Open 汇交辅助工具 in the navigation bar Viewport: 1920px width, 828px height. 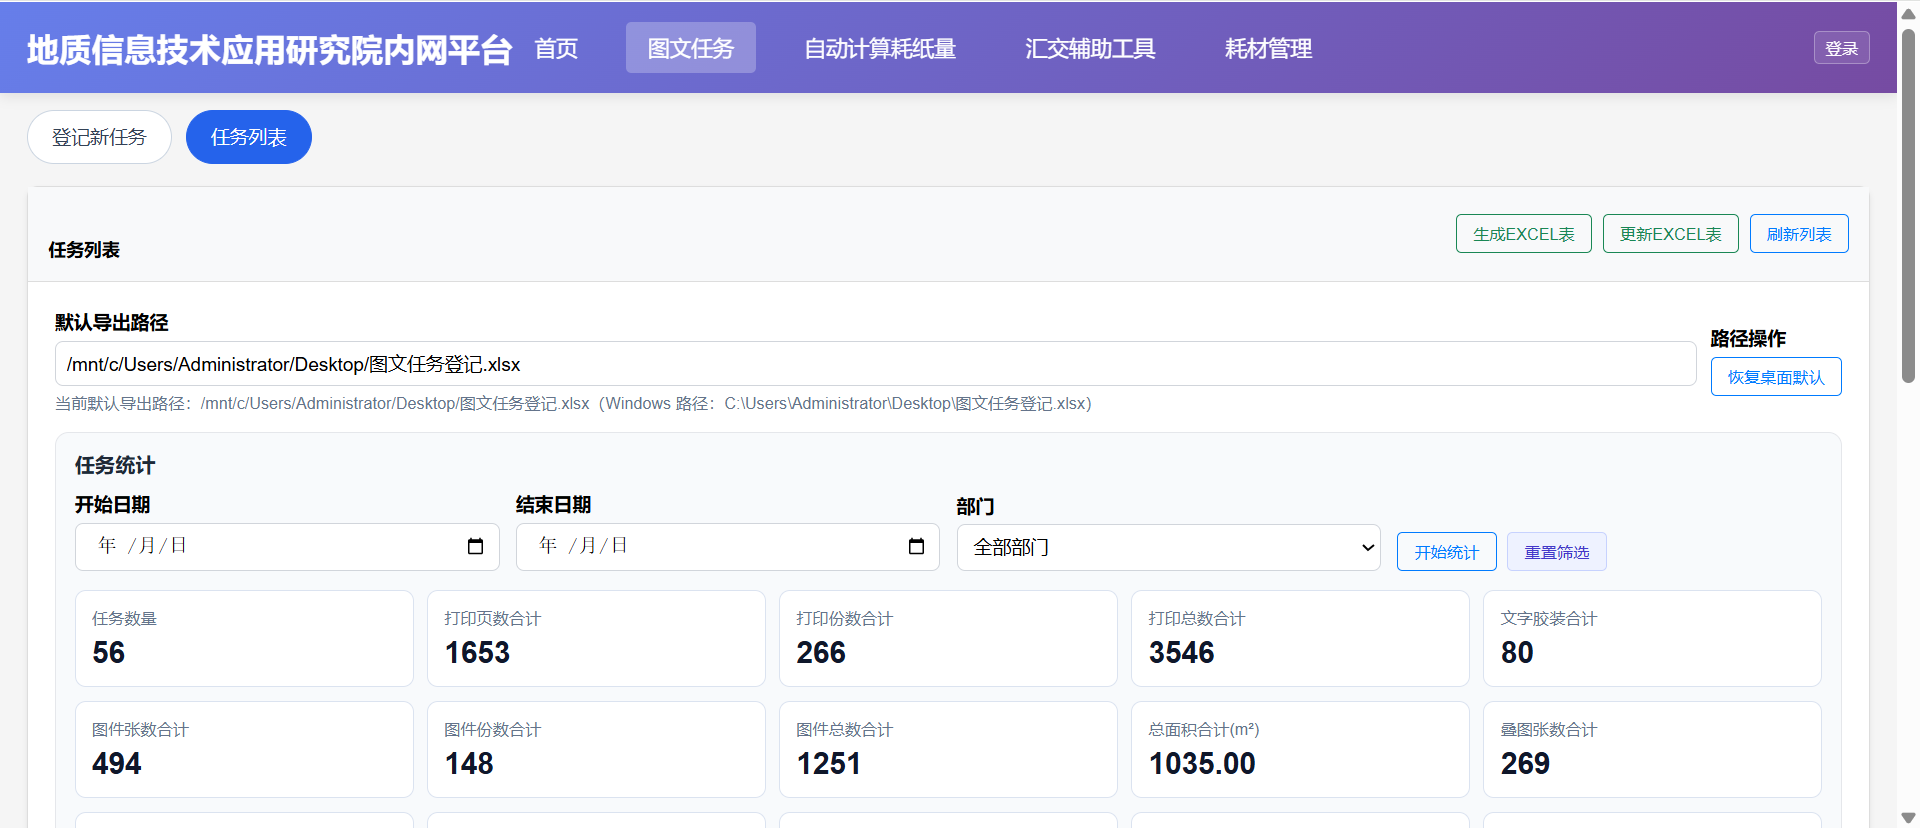1090,48
